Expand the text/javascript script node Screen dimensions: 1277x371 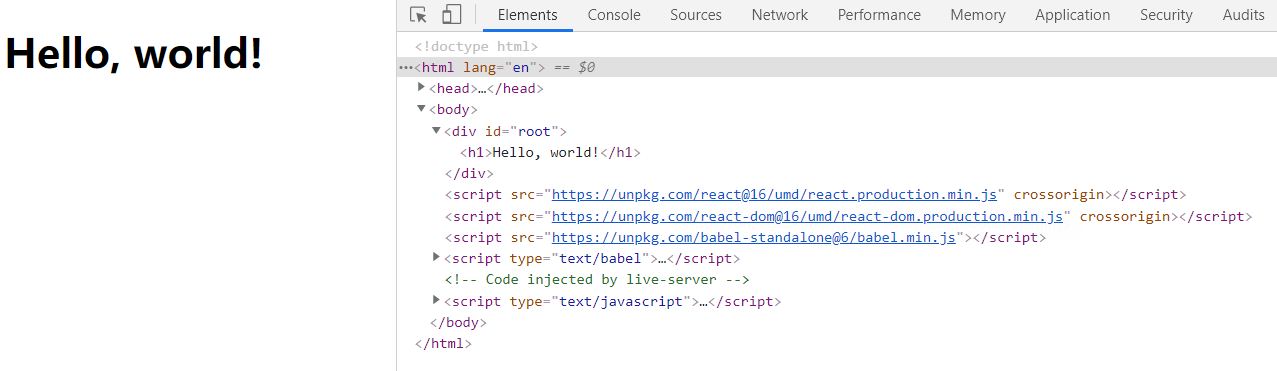click(436, 300)
